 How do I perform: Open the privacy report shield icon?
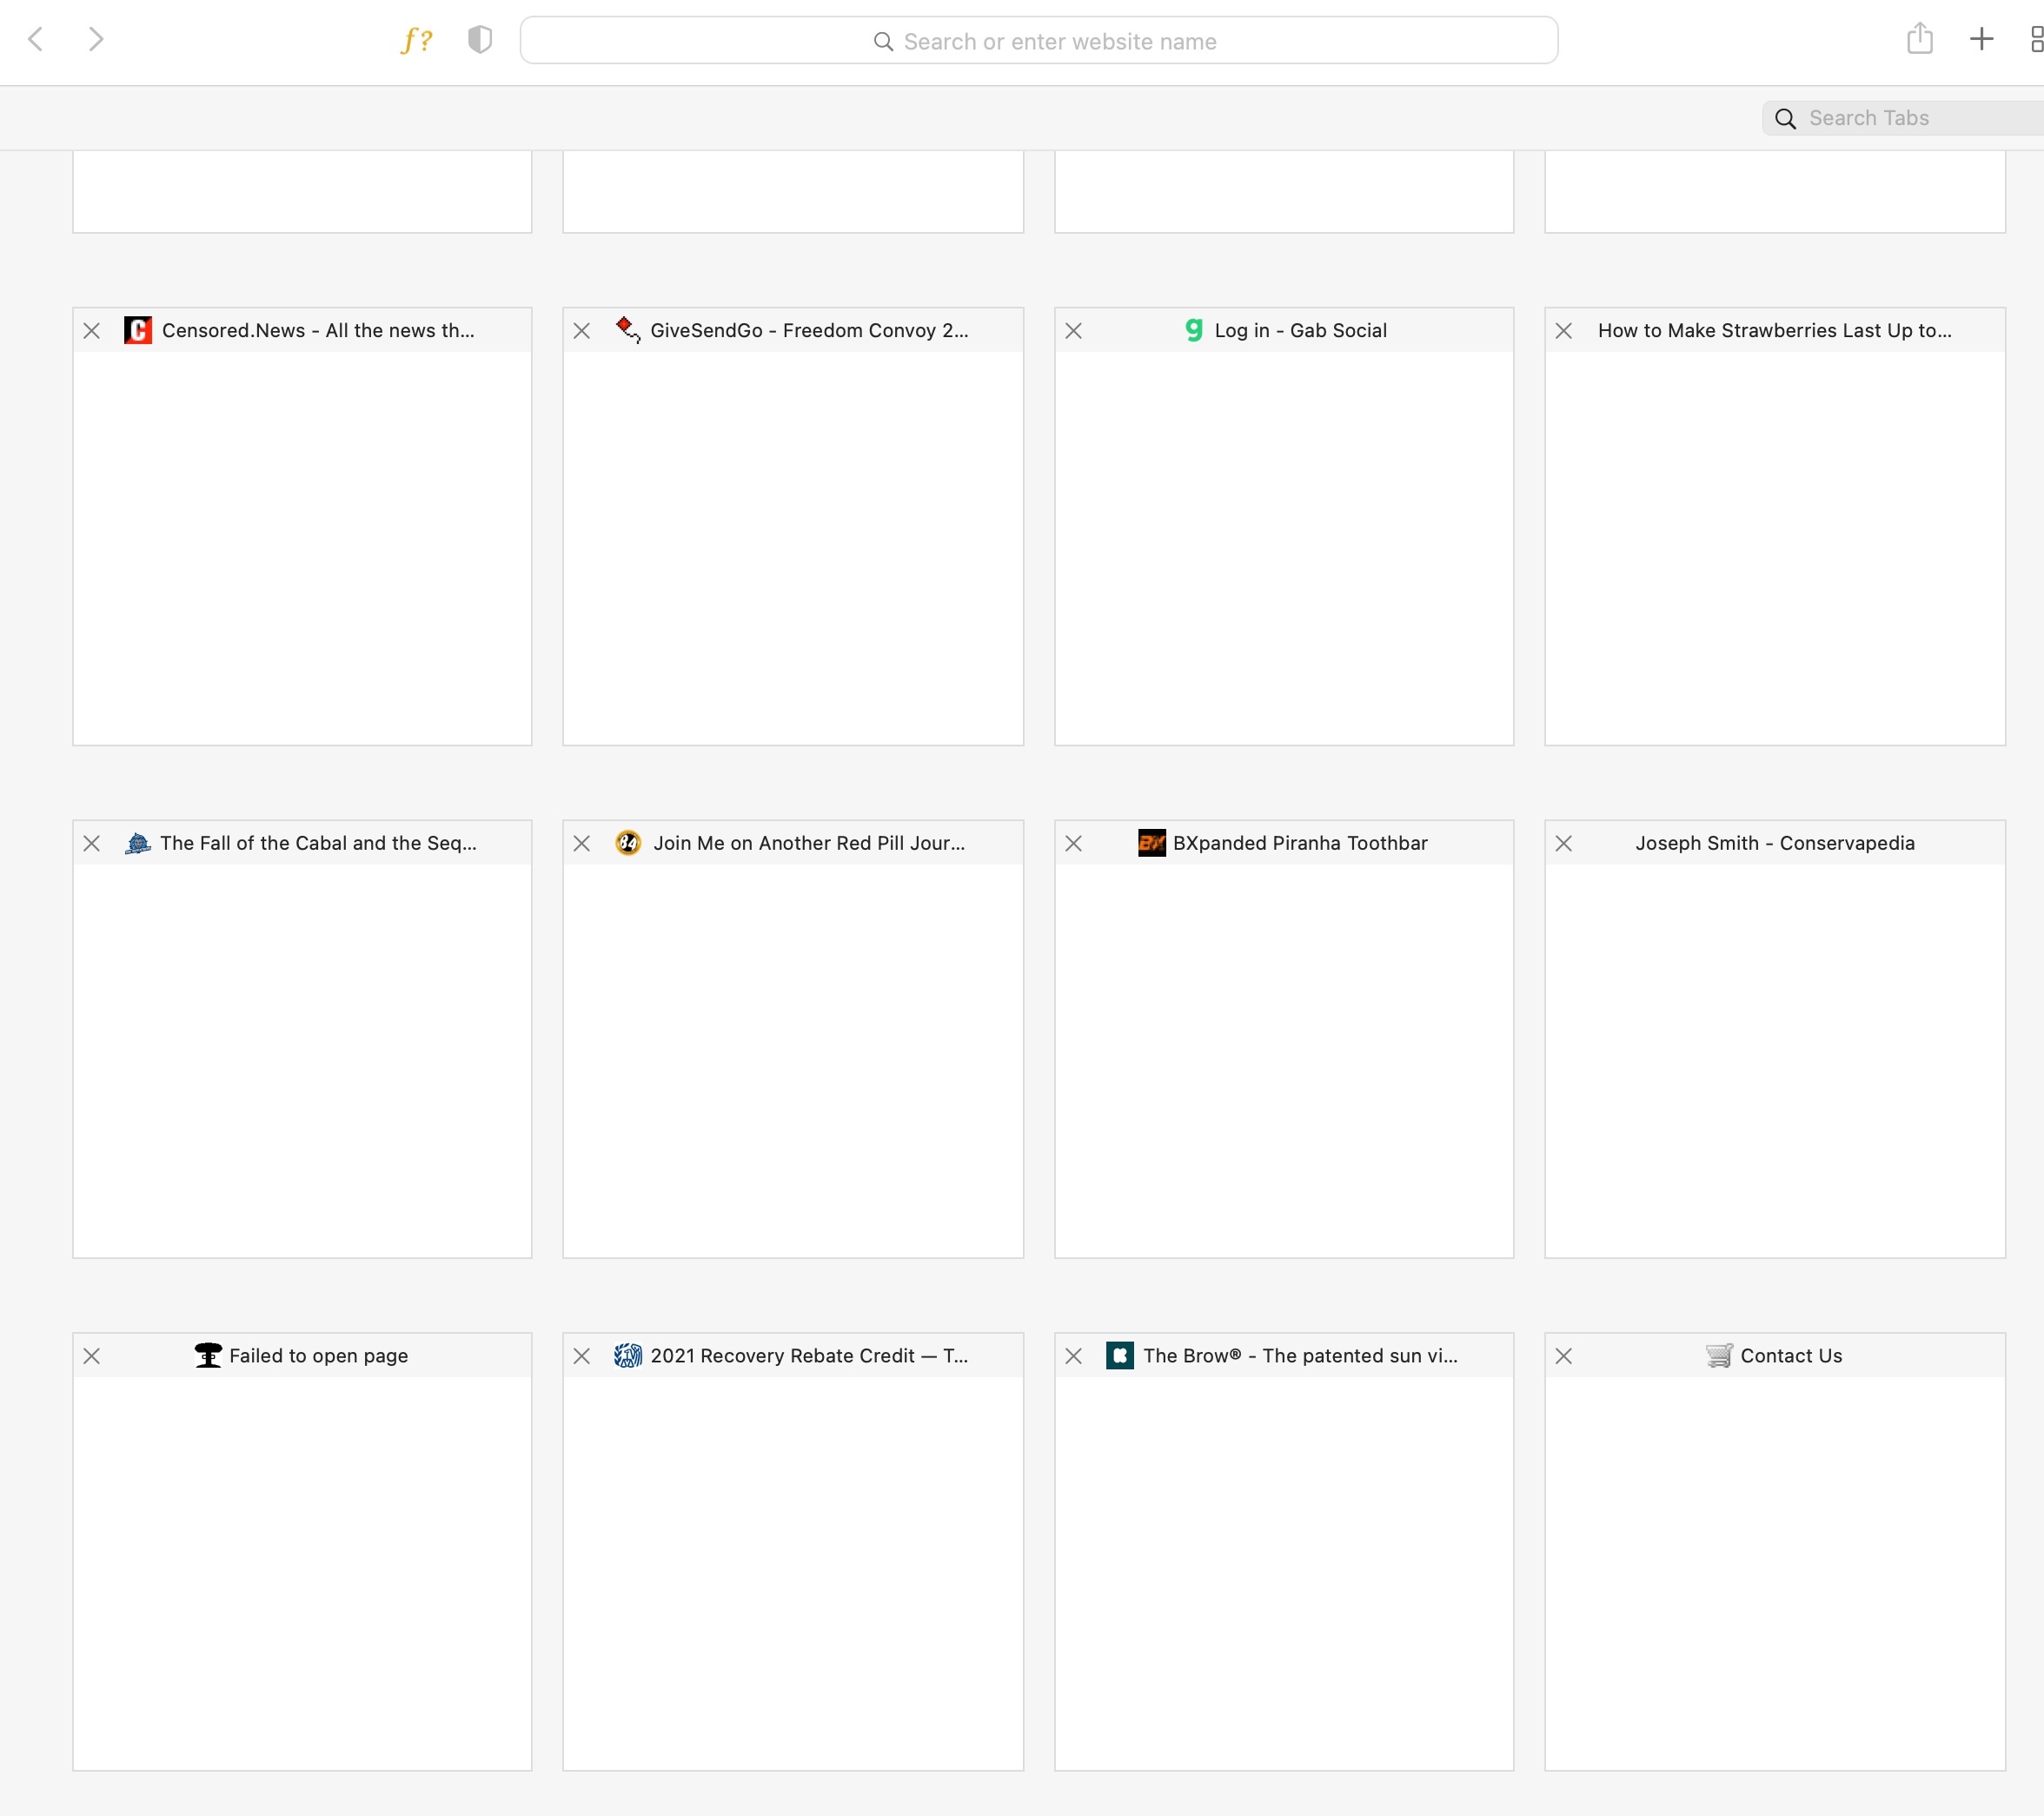click(x=480, y=40)
